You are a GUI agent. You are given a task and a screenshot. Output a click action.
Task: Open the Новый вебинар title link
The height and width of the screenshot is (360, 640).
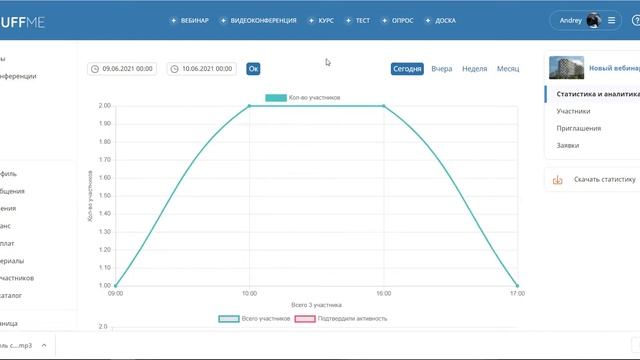(x=614, y=68)
